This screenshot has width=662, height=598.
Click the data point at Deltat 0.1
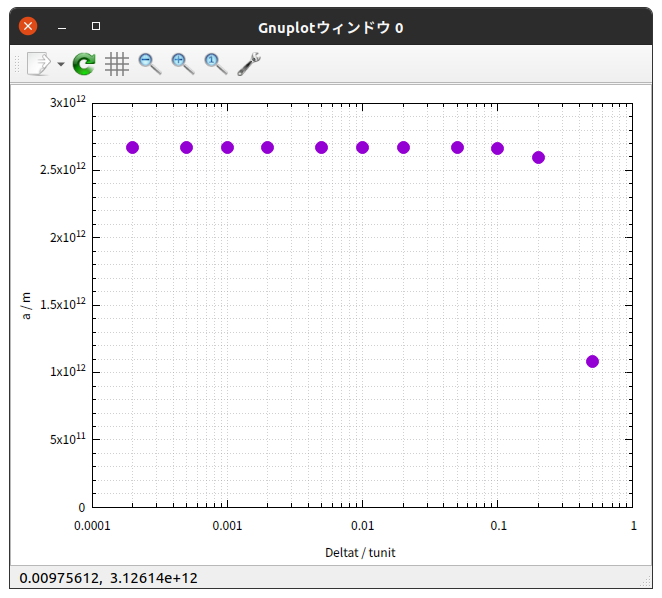[x=497, y=149]
